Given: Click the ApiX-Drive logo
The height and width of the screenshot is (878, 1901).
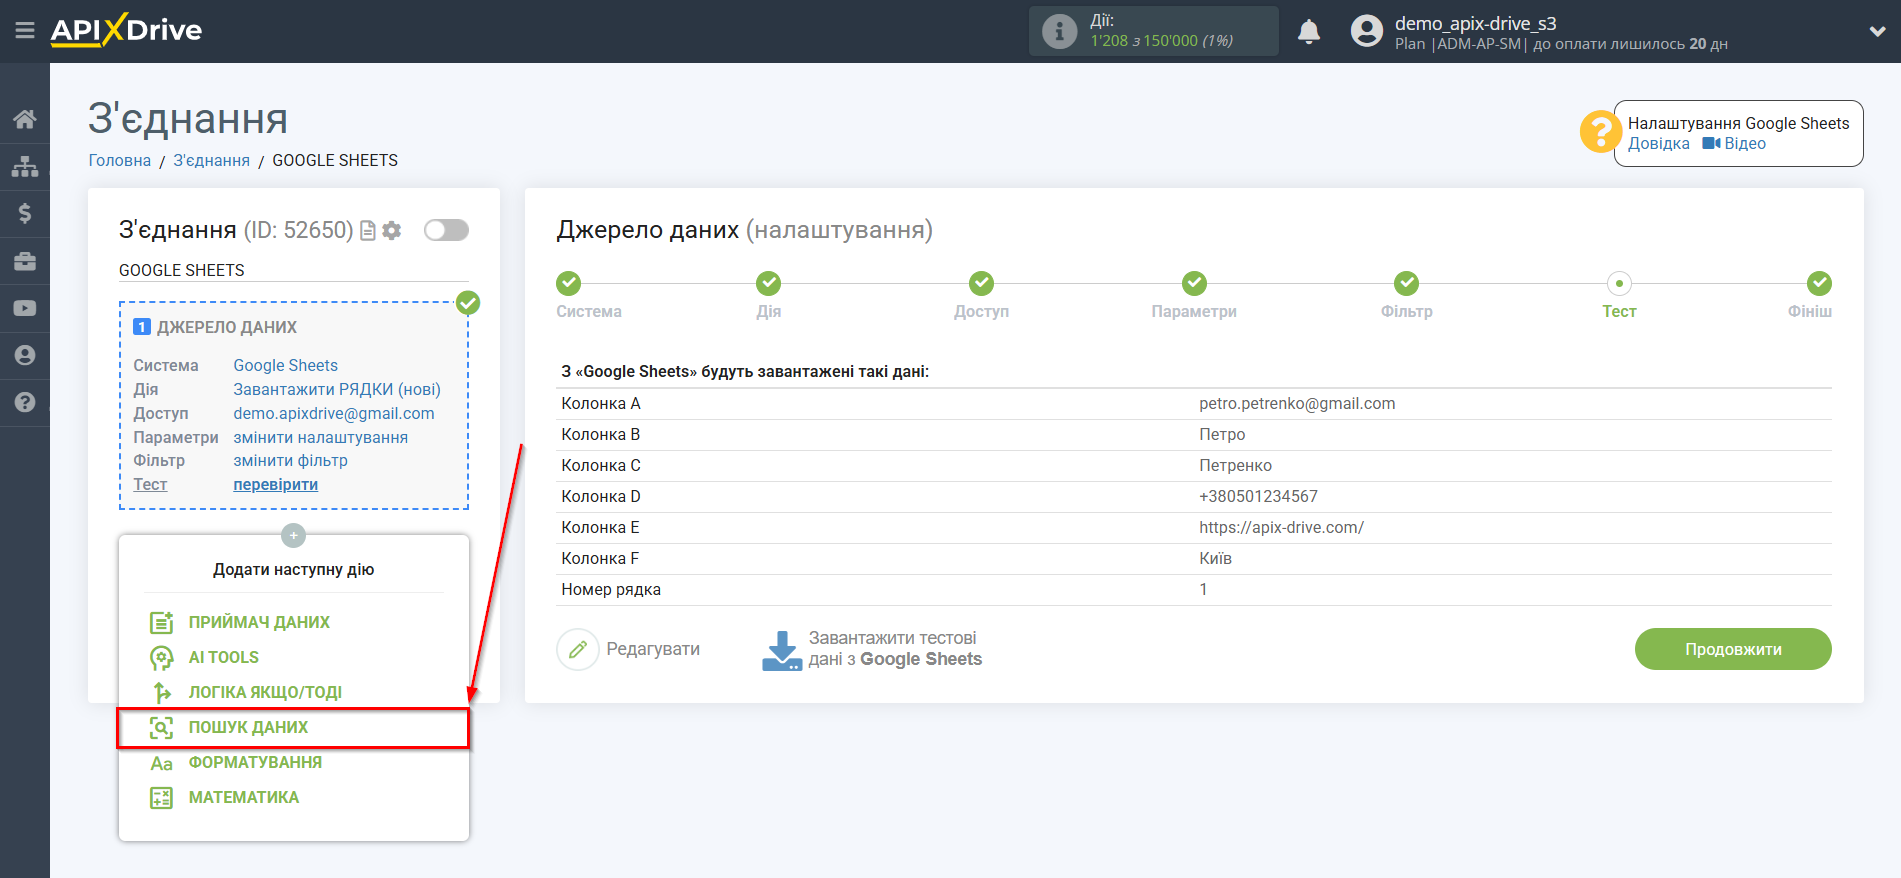Looking at the screenshot, I should (x=126, y=30).
